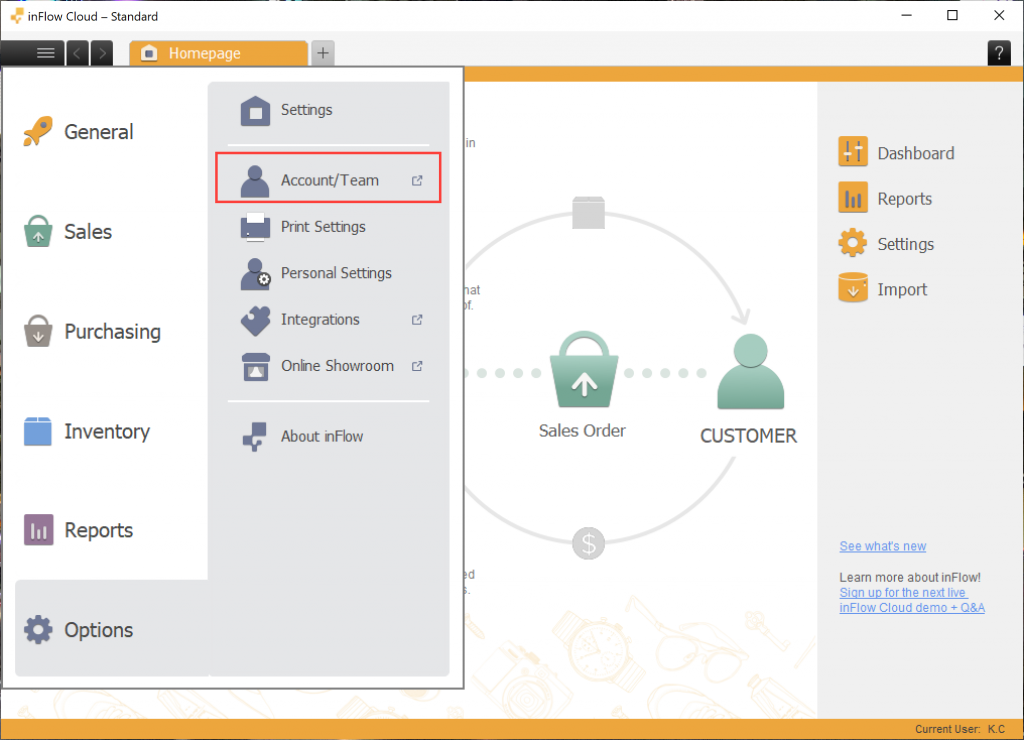Go forward with the right arrow button
Image resolution: width=1024 pixels, height=740 pixels.
click(x=102, y=53)
